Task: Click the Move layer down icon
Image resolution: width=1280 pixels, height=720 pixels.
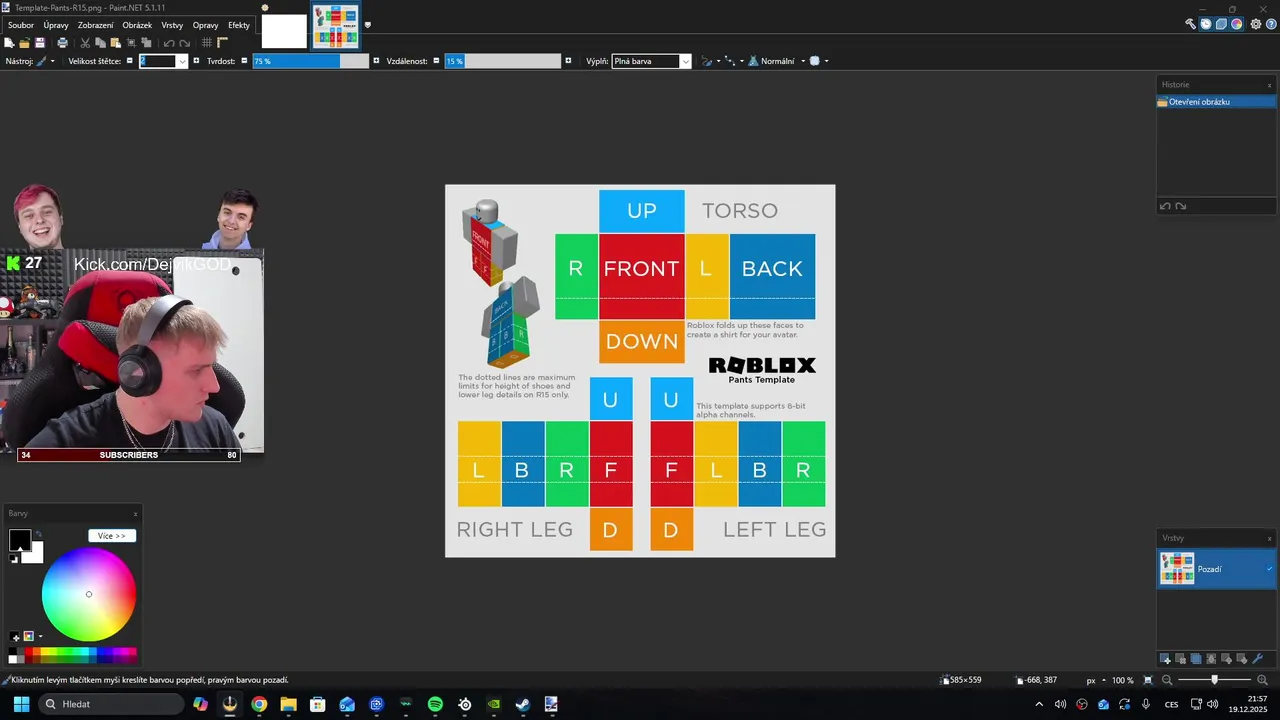Action: 1242,658
